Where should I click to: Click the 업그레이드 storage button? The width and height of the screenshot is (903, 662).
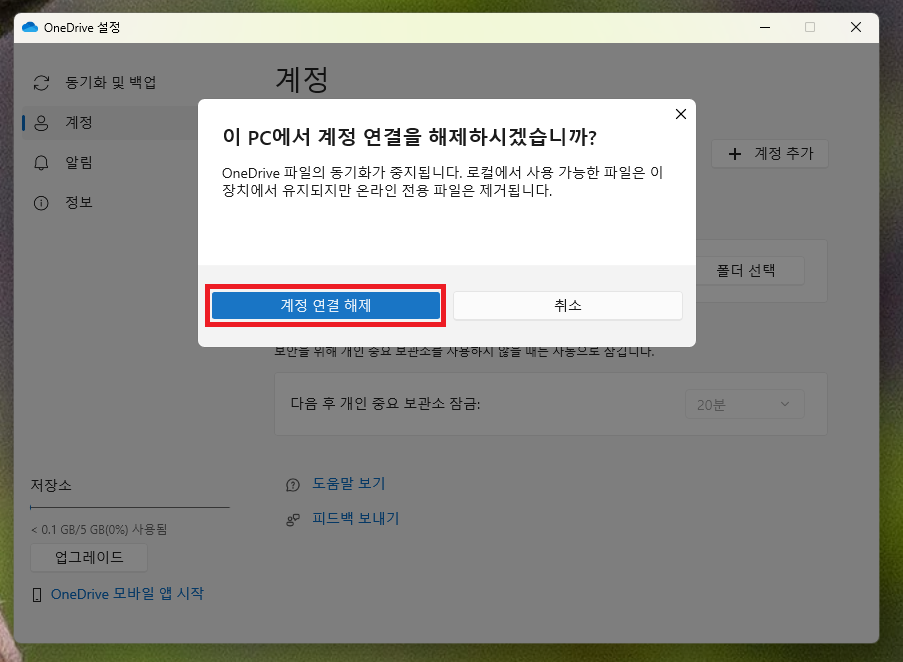click(89, 557)
